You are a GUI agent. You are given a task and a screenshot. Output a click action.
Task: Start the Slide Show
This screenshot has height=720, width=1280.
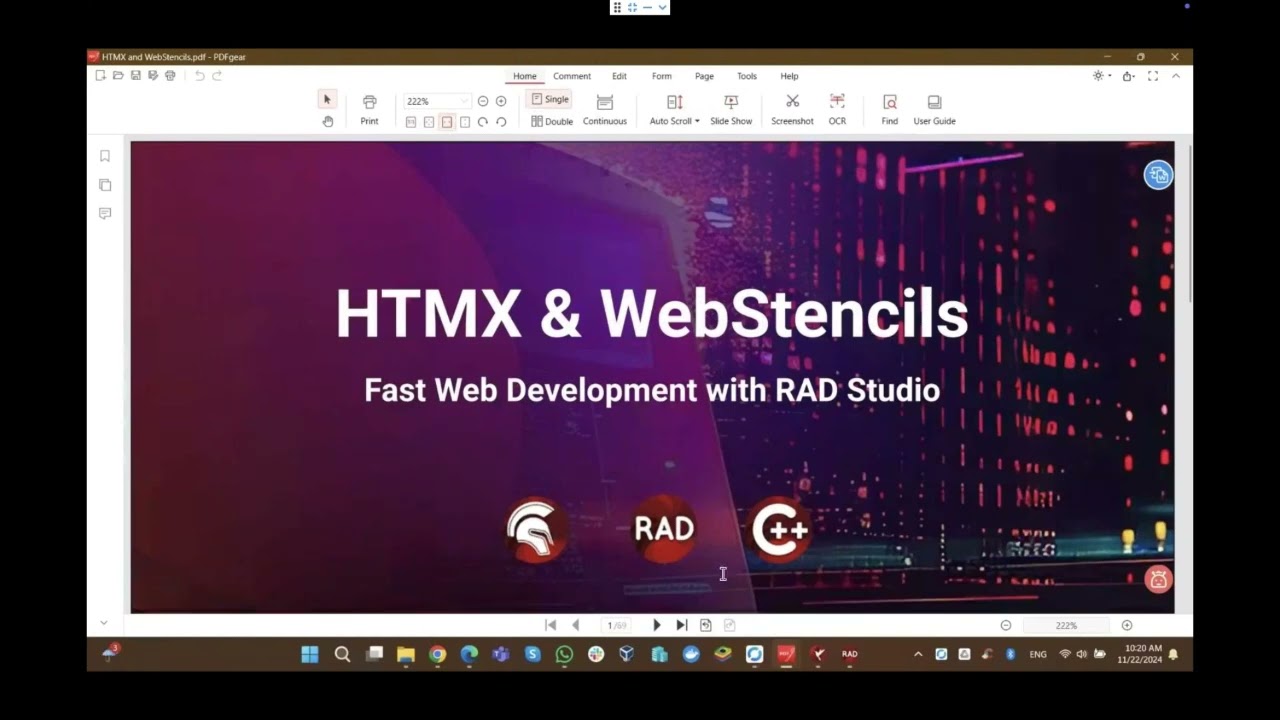(x=731, y=110)
